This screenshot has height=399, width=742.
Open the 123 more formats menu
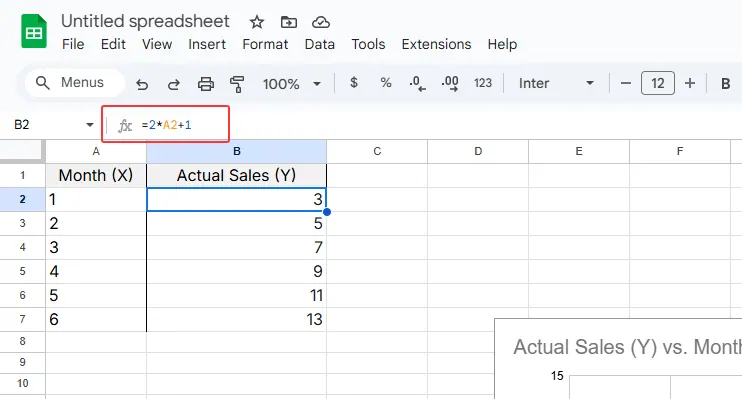coord(483,83)
